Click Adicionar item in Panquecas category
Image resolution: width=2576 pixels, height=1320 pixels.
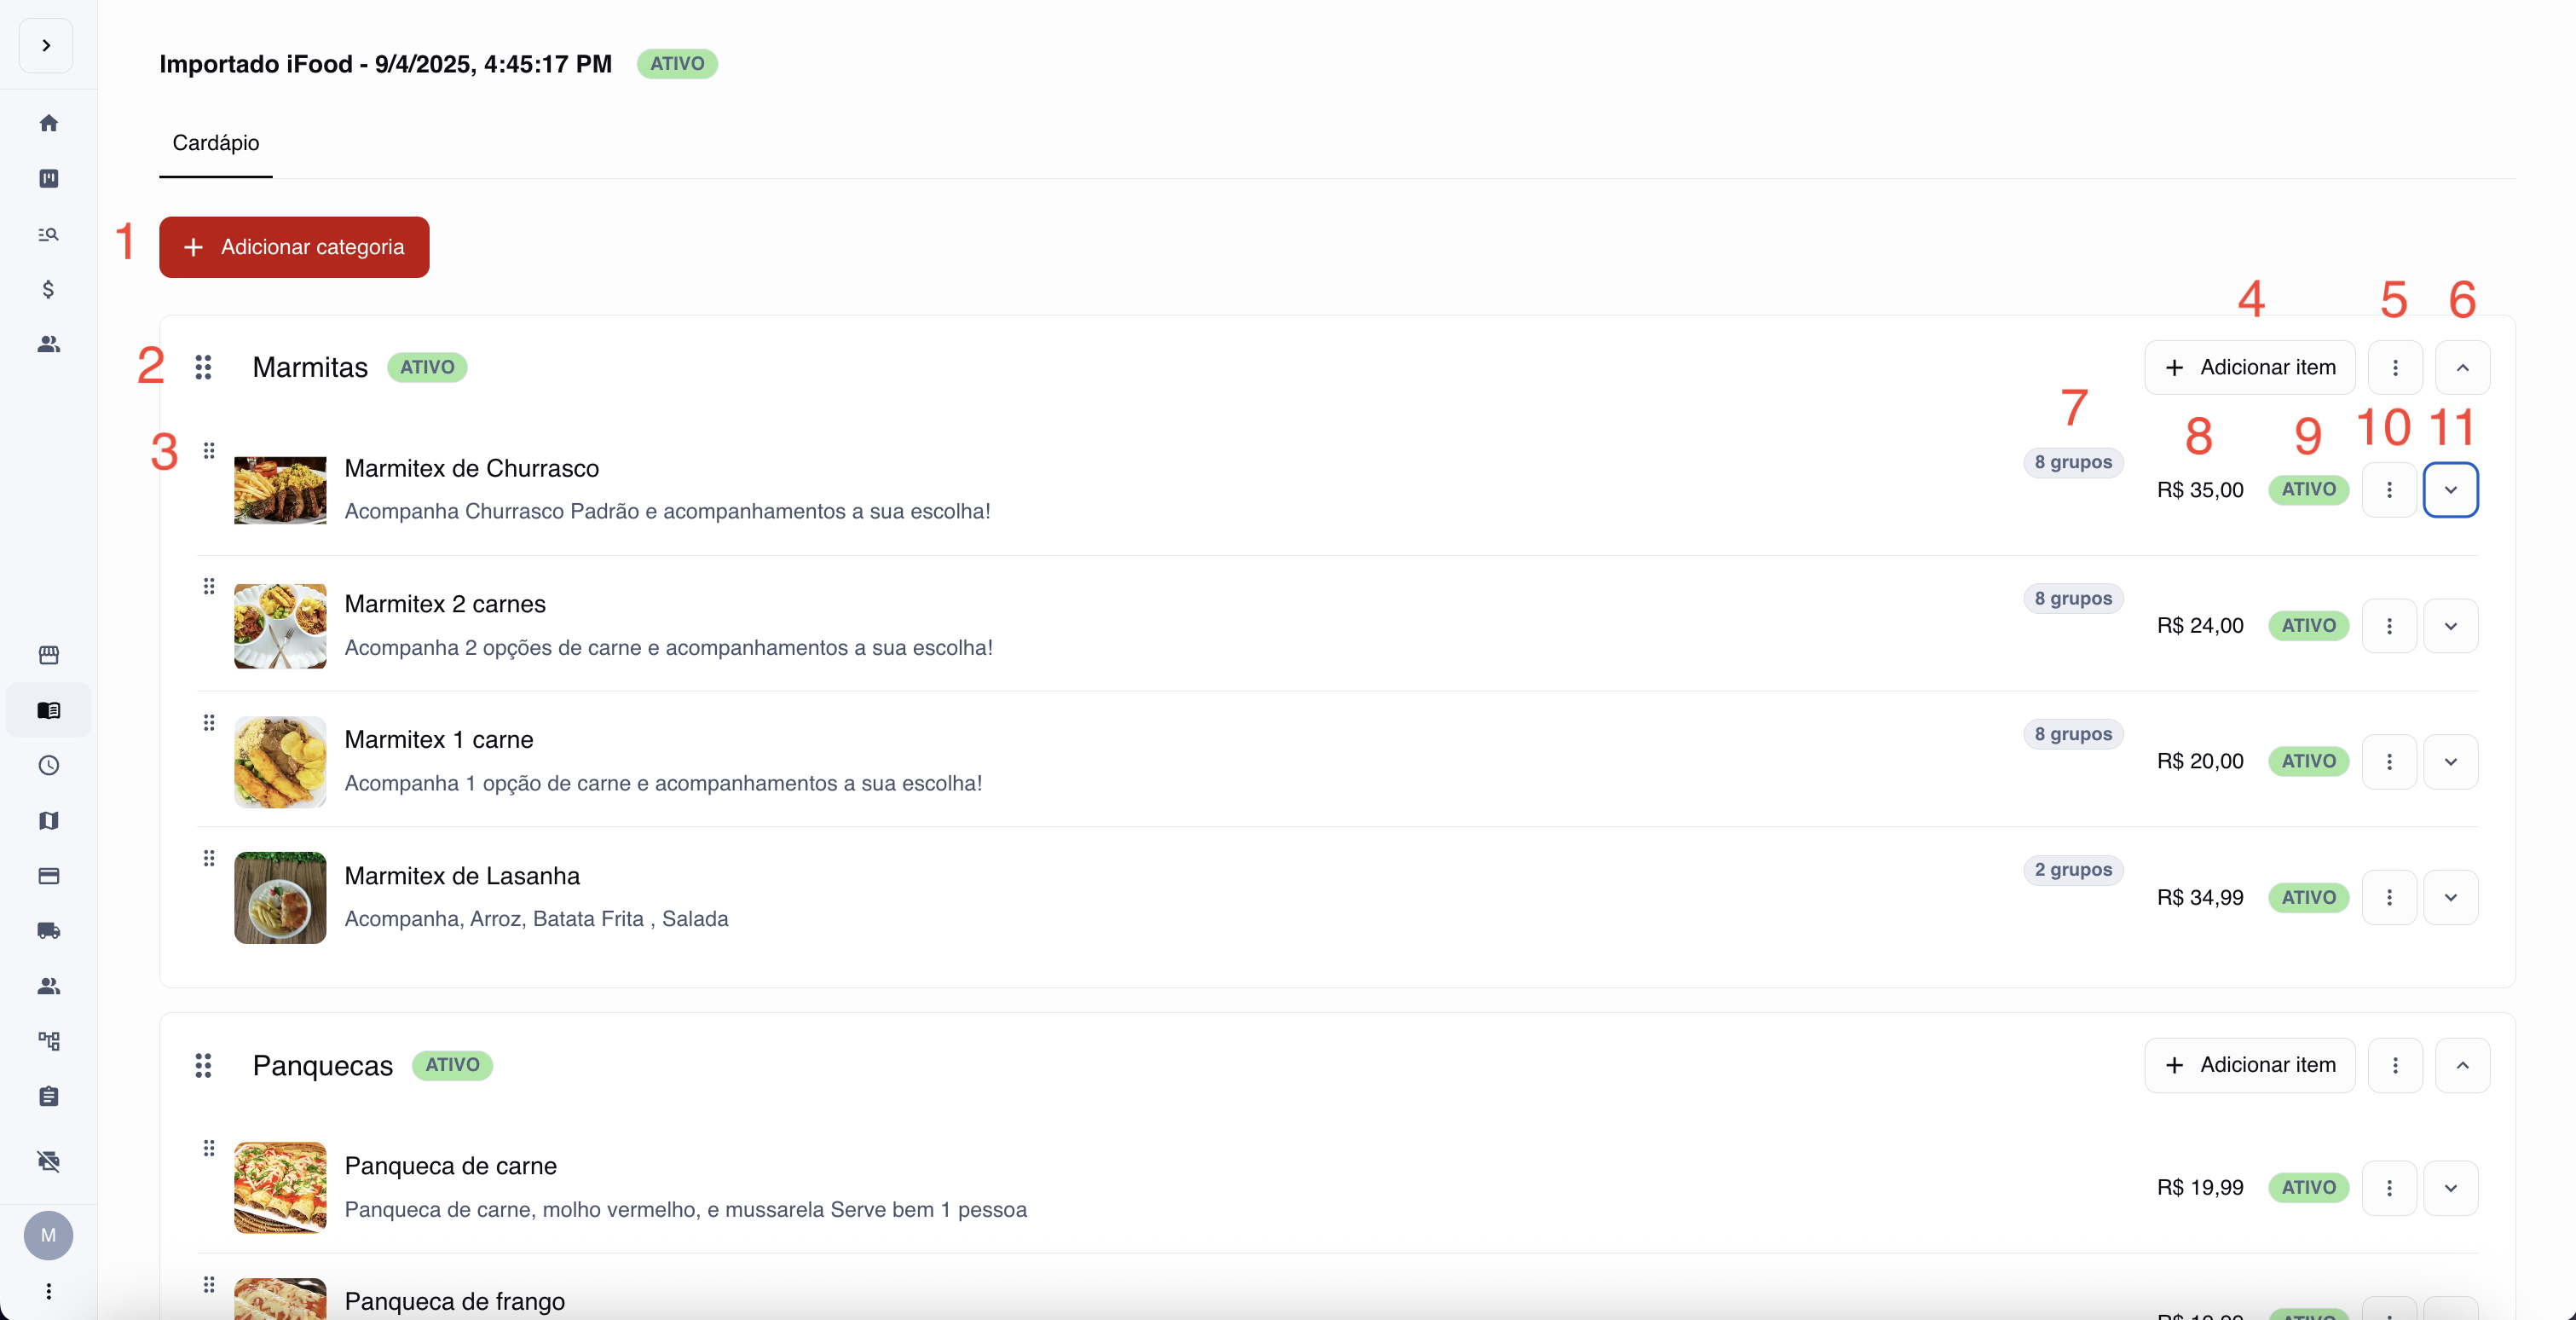2249,1065
